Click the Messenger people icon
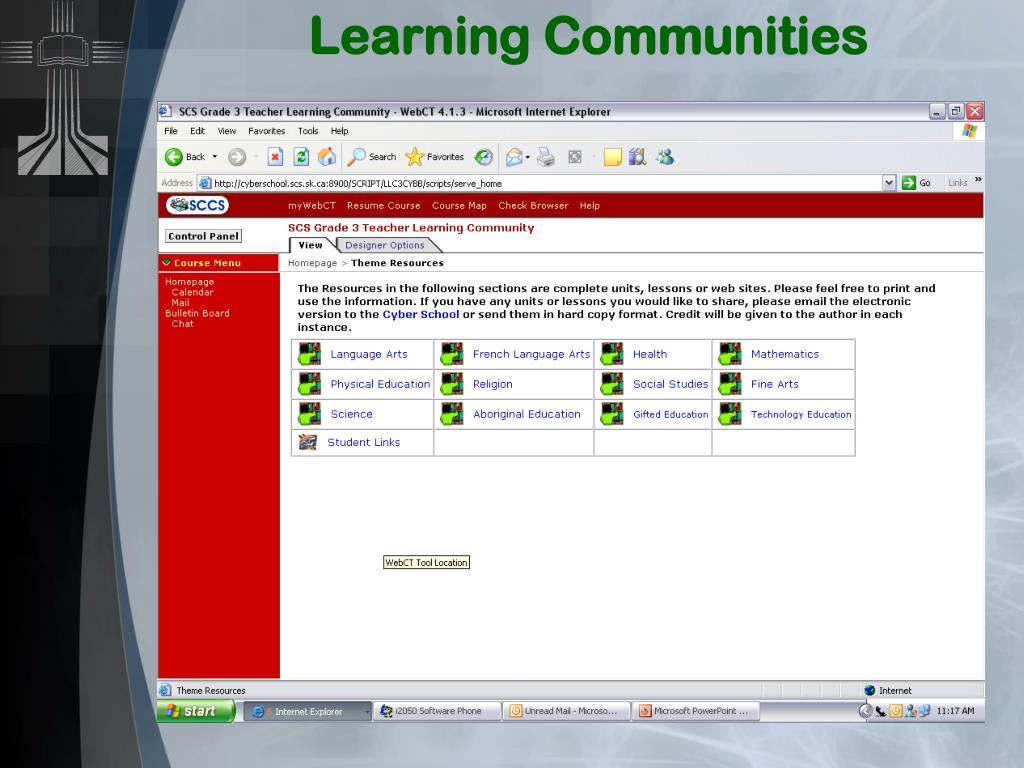 click(x=665, y=157)
